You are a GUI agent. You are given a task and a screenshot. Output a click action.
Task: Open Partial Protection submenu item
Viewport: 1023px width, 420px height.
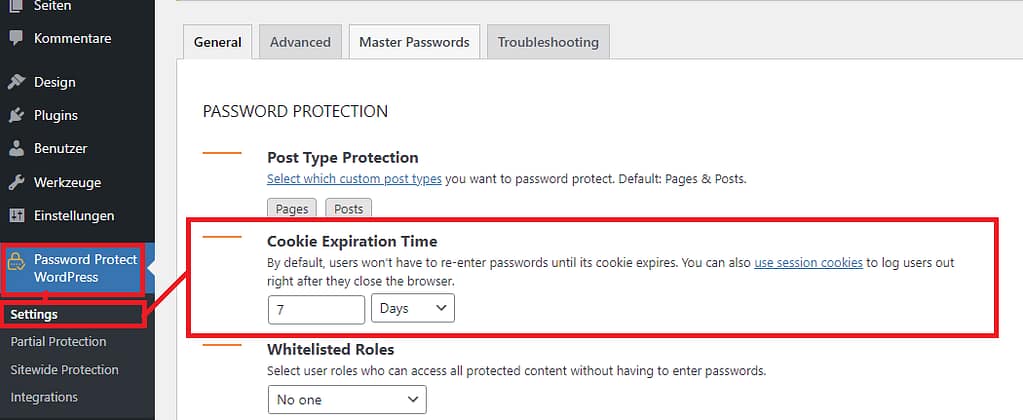(x=58, y=342)
